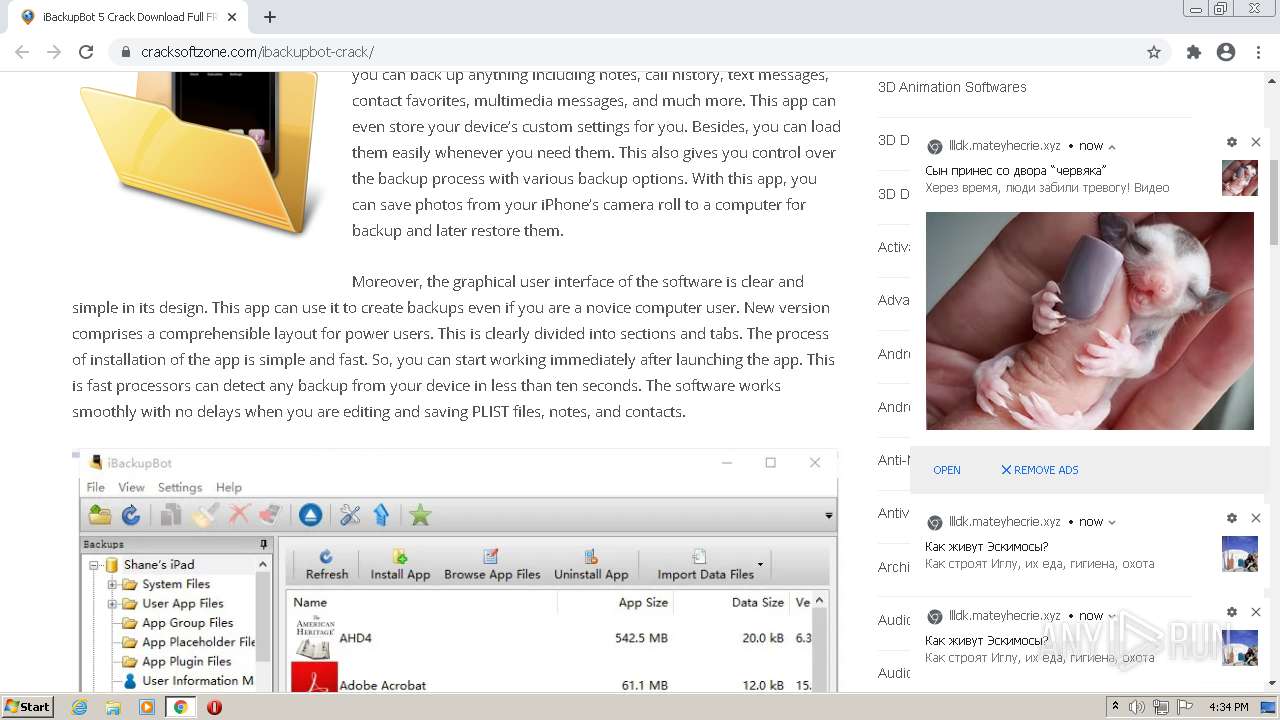Launch Internet Explorer from taskbar
Image resolution: width=1280 pixels, height=720 pixels.
click(x=80, y=707)
